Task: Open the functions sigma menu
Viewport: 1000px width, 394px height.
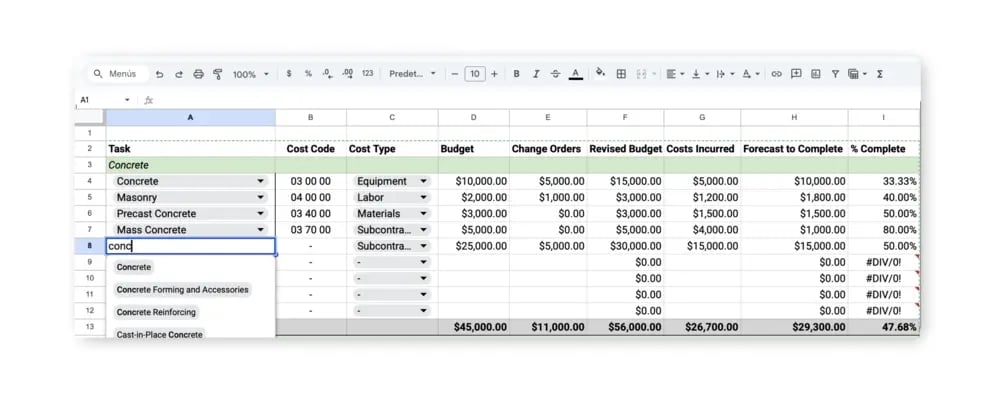Action: tap(879, 74)
